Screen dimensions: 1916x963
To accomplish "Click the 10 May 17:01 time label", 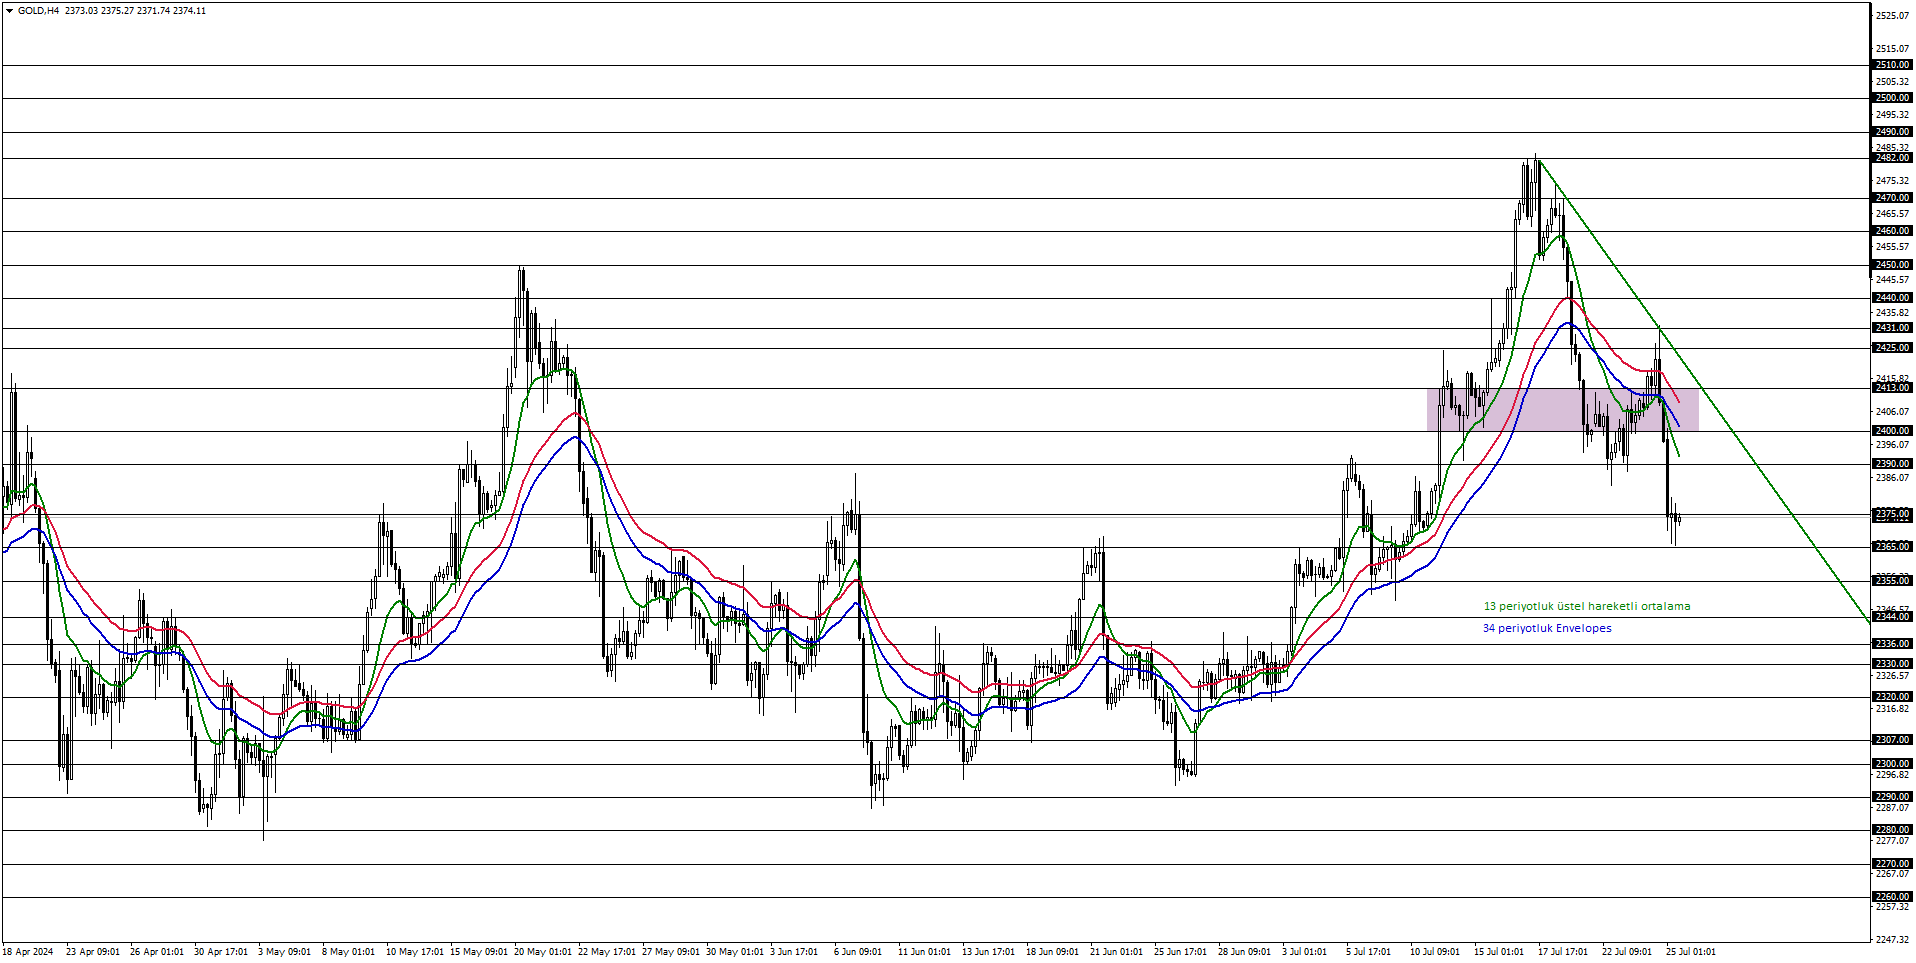I will coord(415,952).
